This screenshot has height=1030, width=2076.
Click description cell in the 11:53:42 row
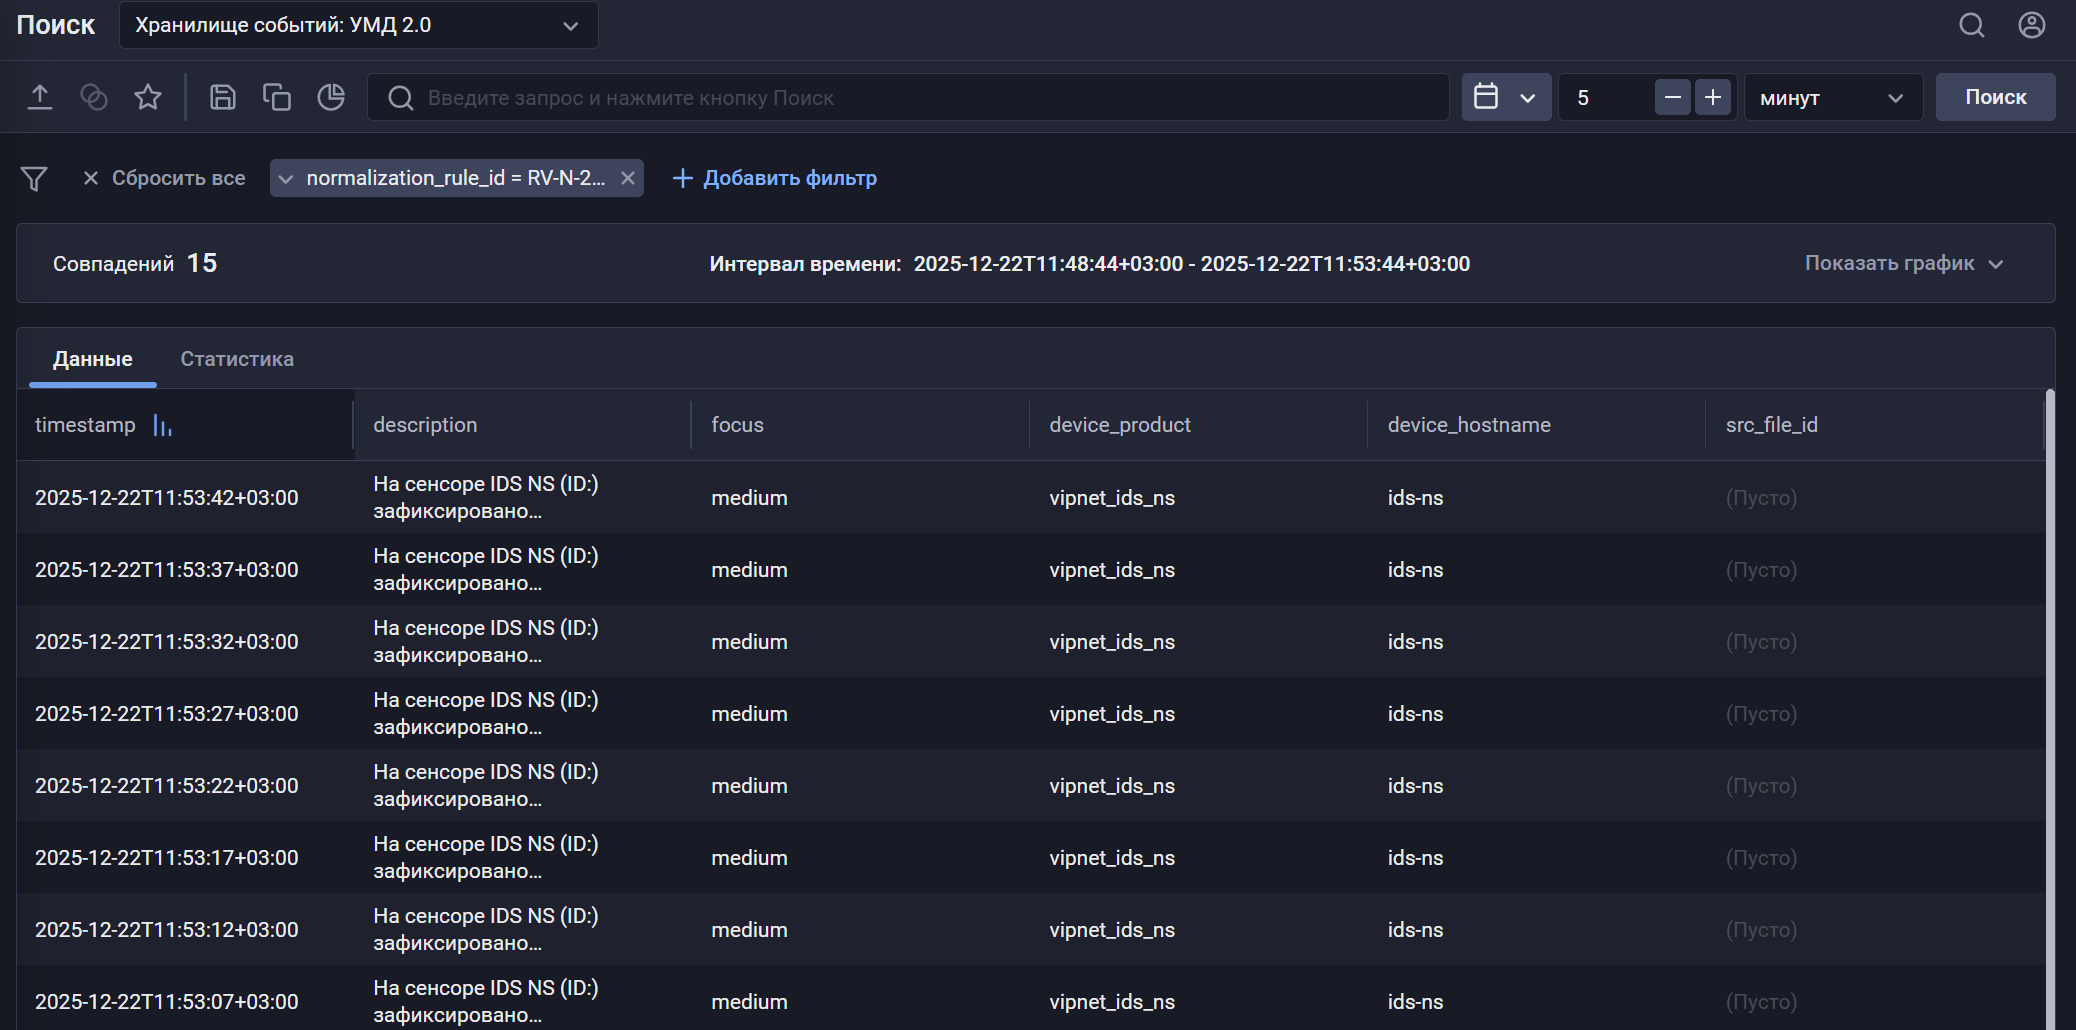(486, 498)
